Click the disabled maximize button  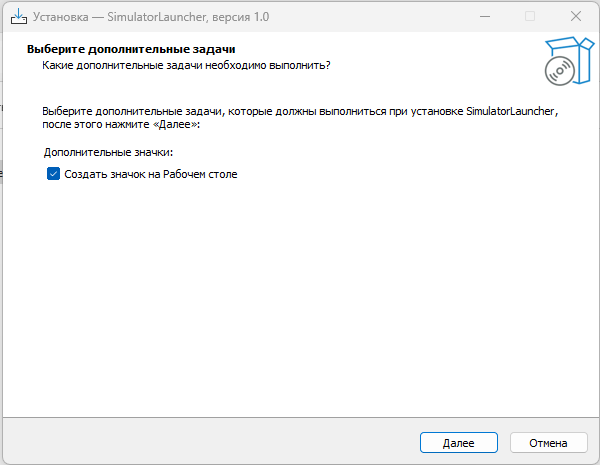click(x=530, y=16)
